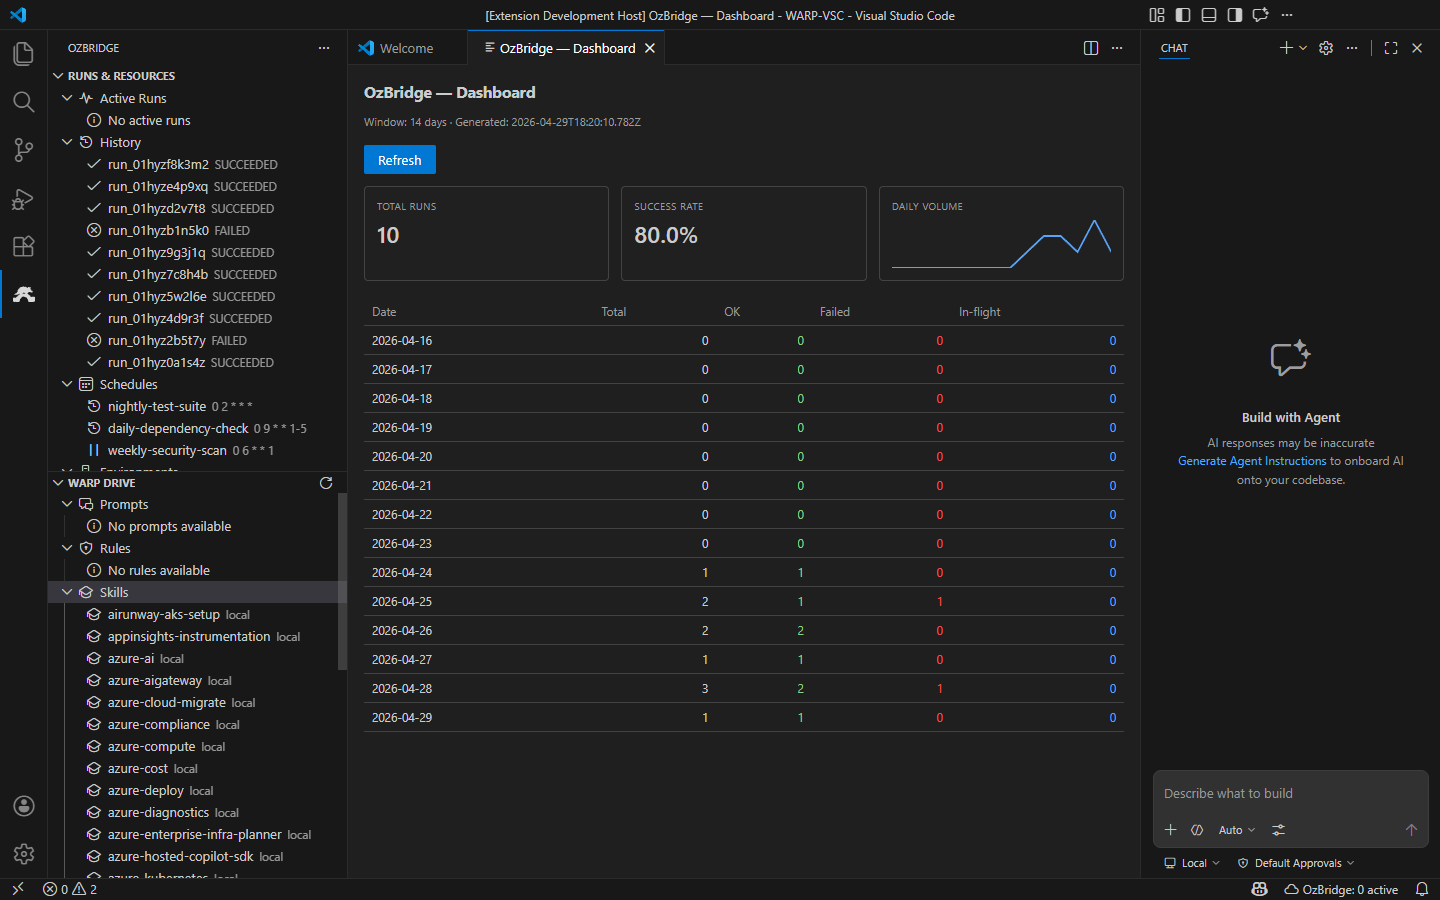
Task: Open title bar more options ellipsis
Action: tap(1287, 15)
